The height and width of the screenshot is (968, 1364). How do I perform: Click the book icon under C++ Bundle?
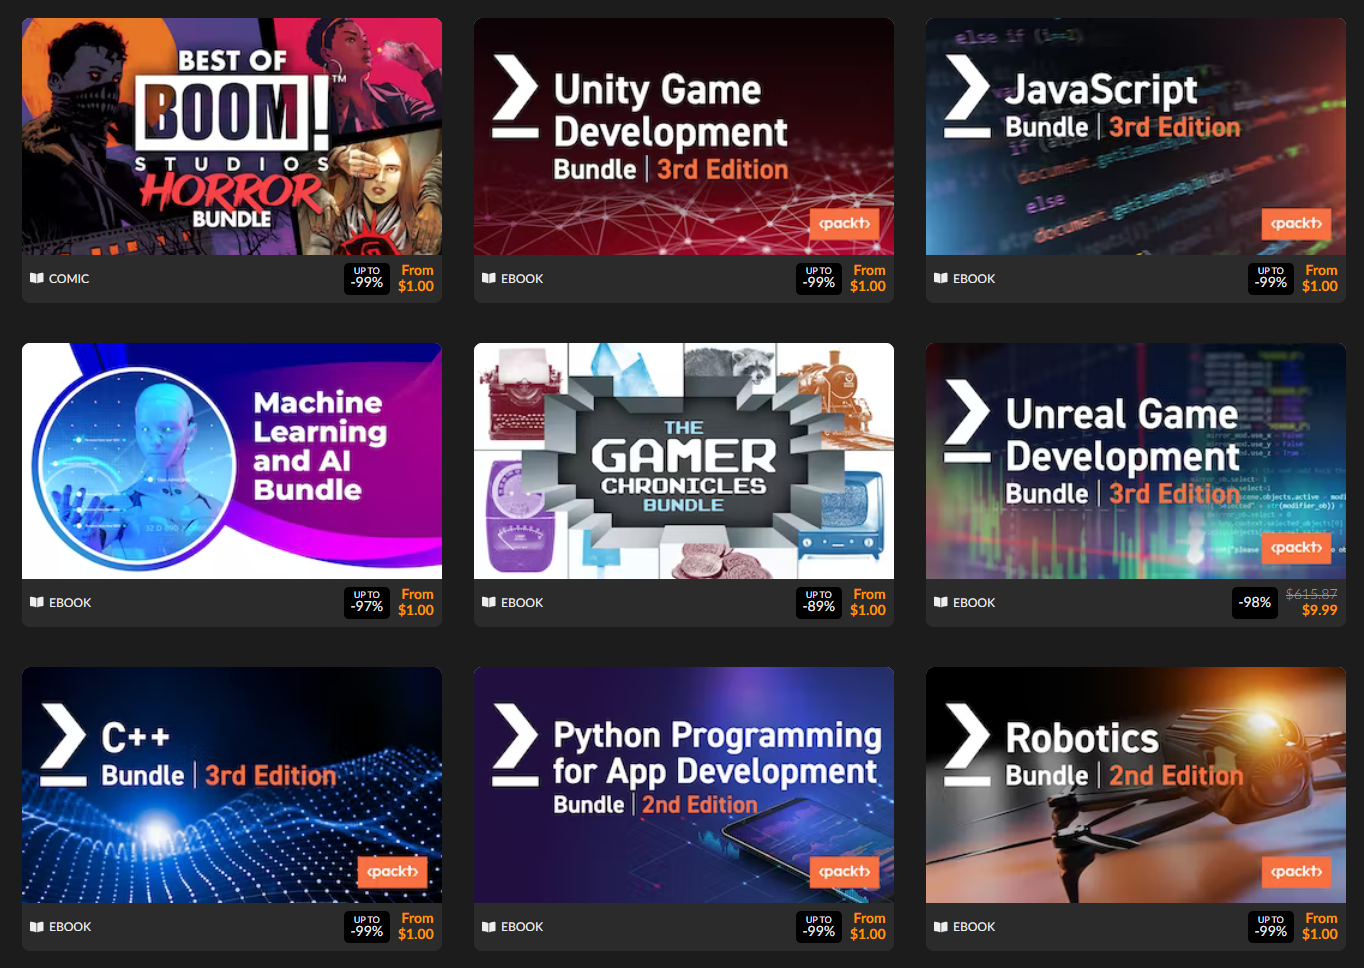pos(37,927)
